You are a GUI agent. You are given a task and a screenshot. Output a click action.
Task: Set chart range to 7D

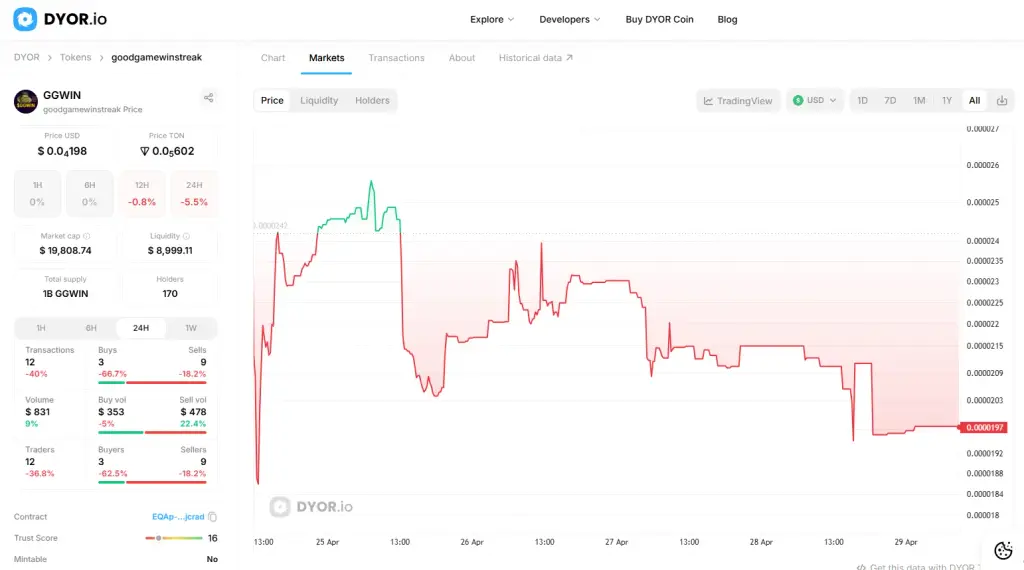(890, 101)
